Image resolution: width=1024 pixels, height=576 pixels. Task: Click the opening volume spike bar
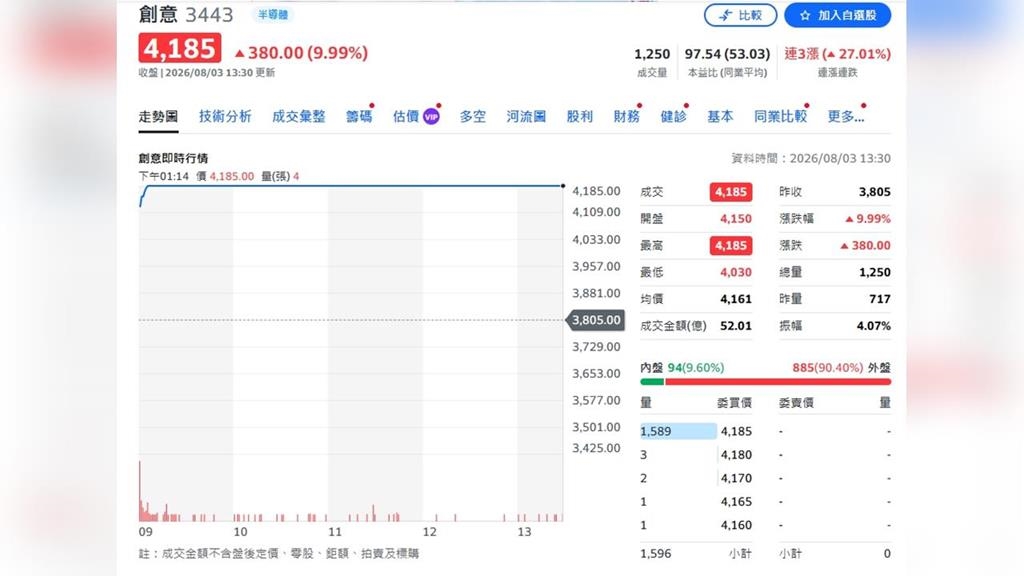coord(140,491)
